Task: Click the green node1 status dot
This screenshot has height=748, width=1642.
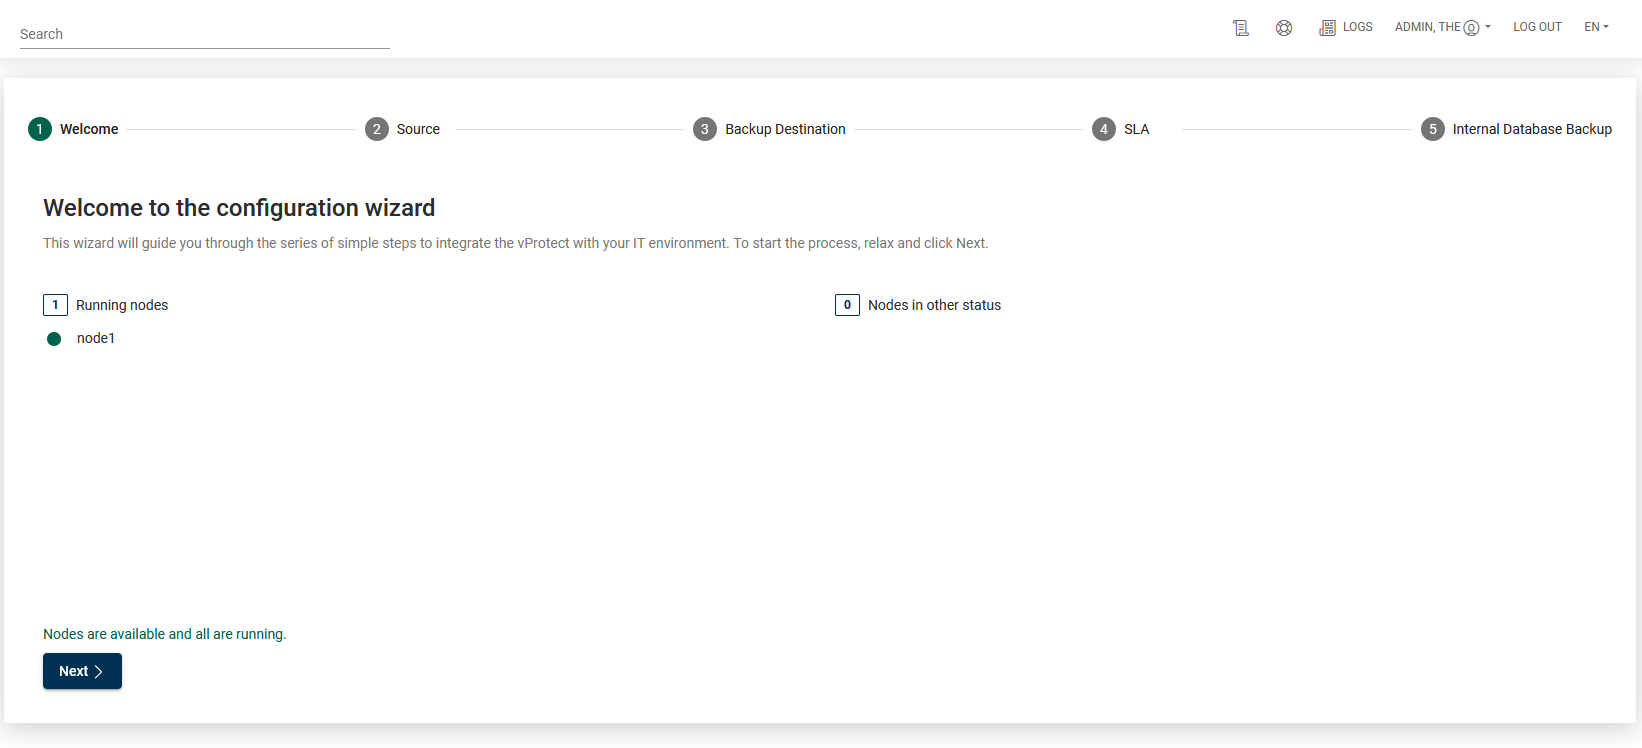Action: click(54, 339)
